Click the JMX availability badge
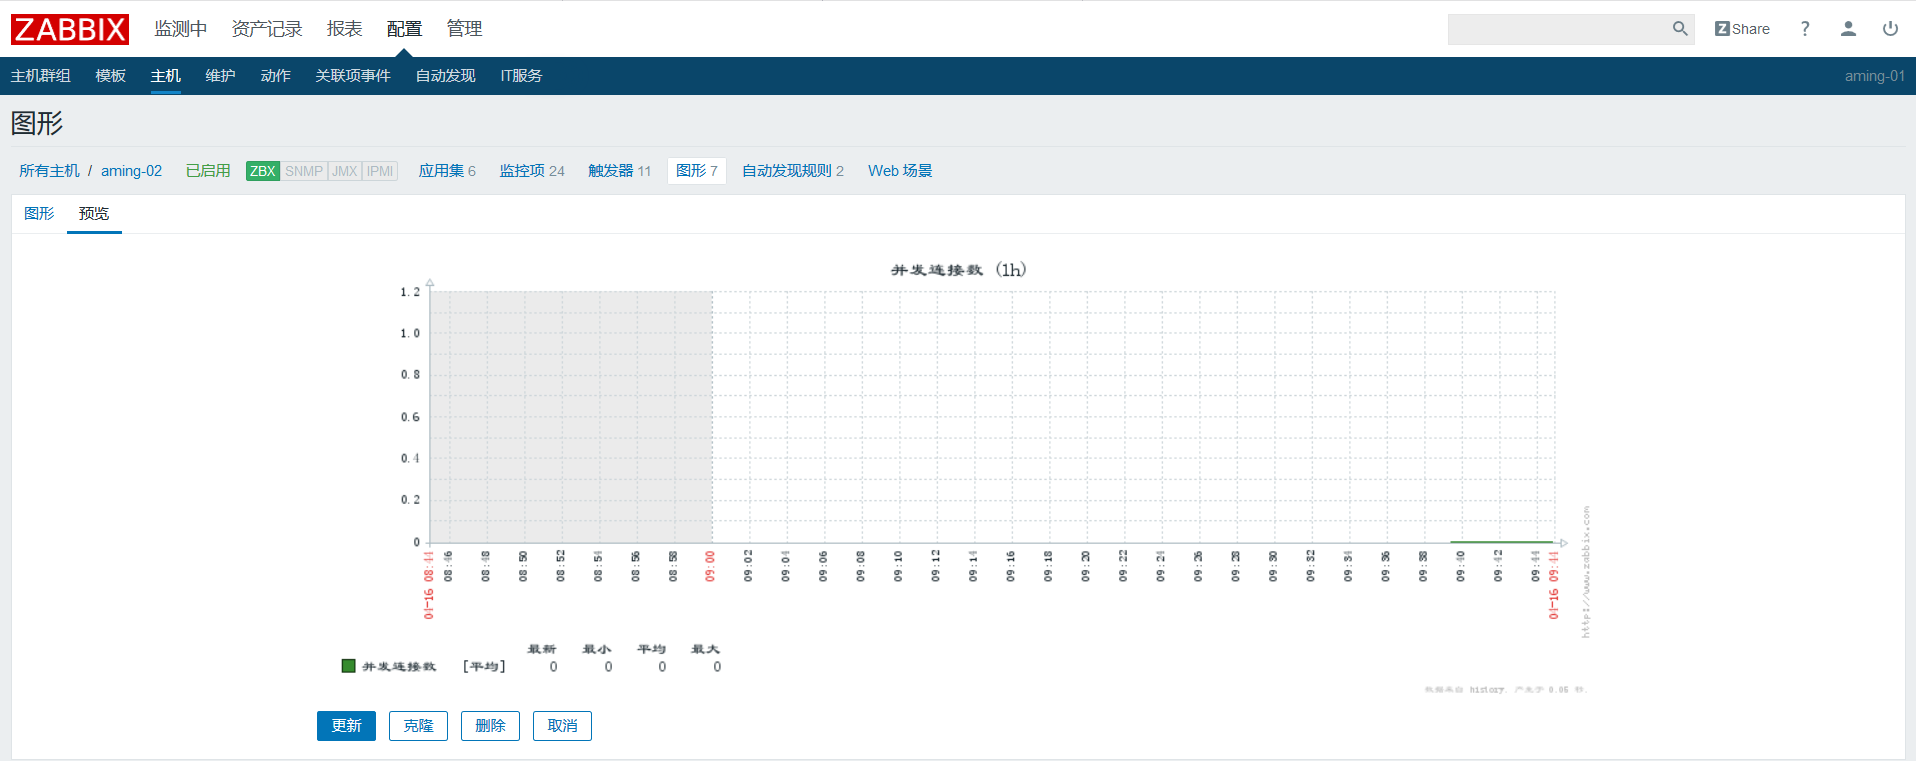1916x761 pixels. (345, 171)
